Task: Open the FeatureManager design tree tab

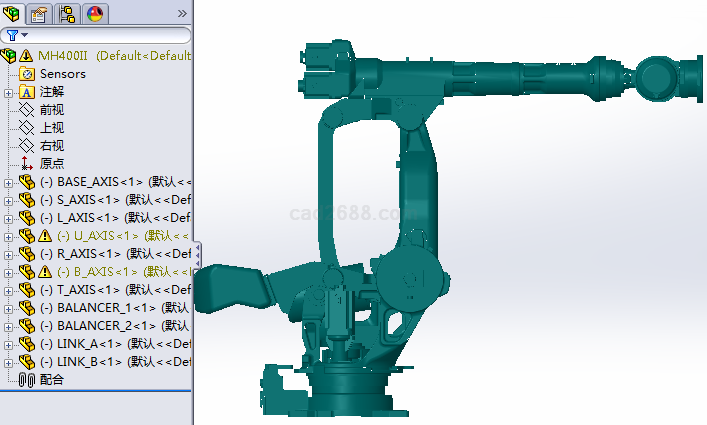Action: point(12,13)
